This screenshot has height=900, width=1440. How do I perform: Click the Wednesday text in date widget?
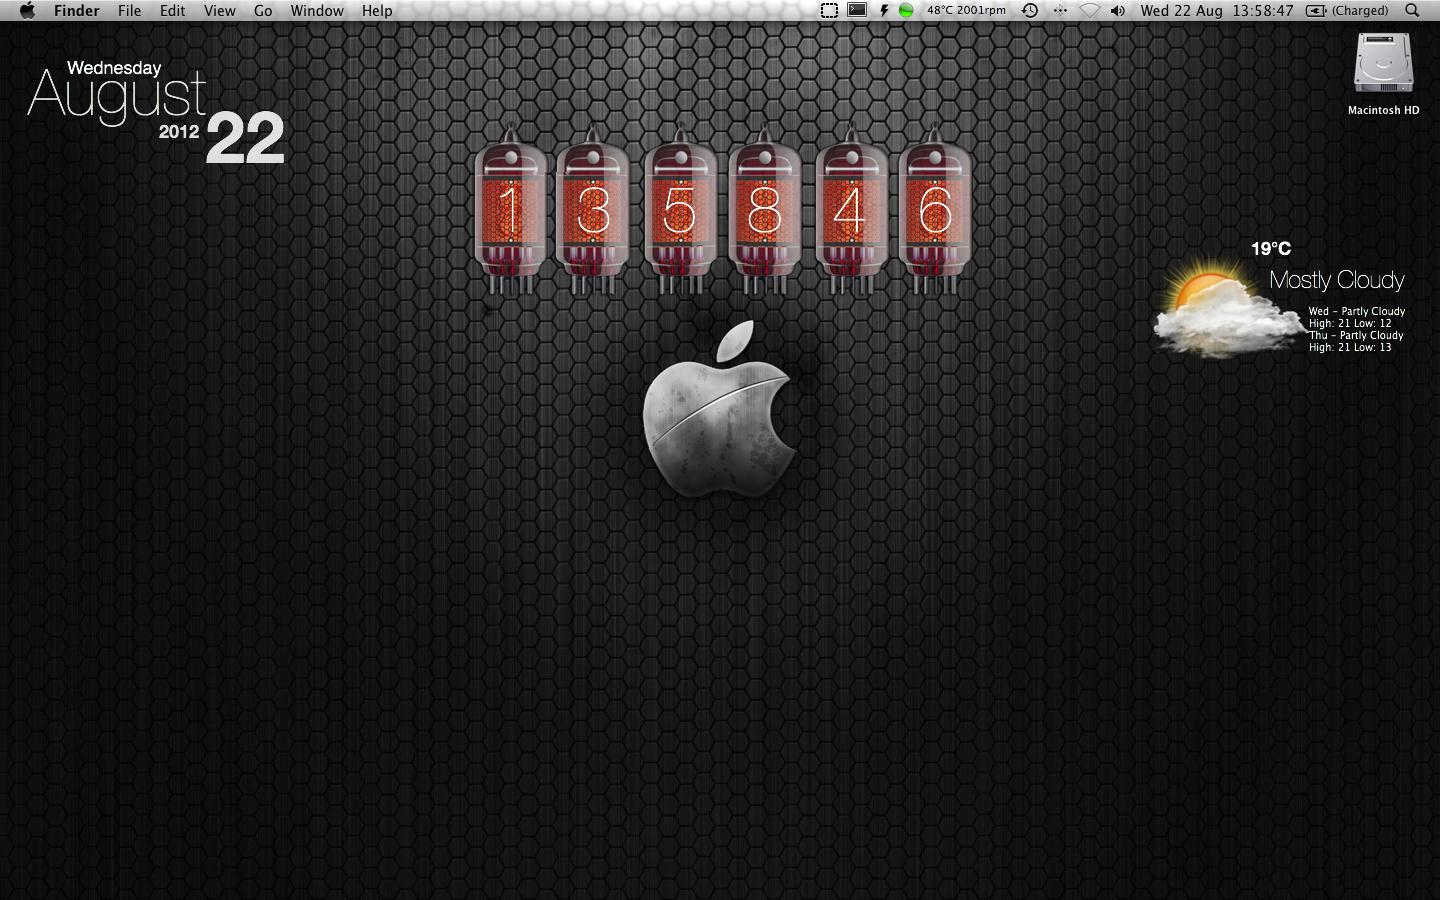pyautogui.click(x=114, y=68)
